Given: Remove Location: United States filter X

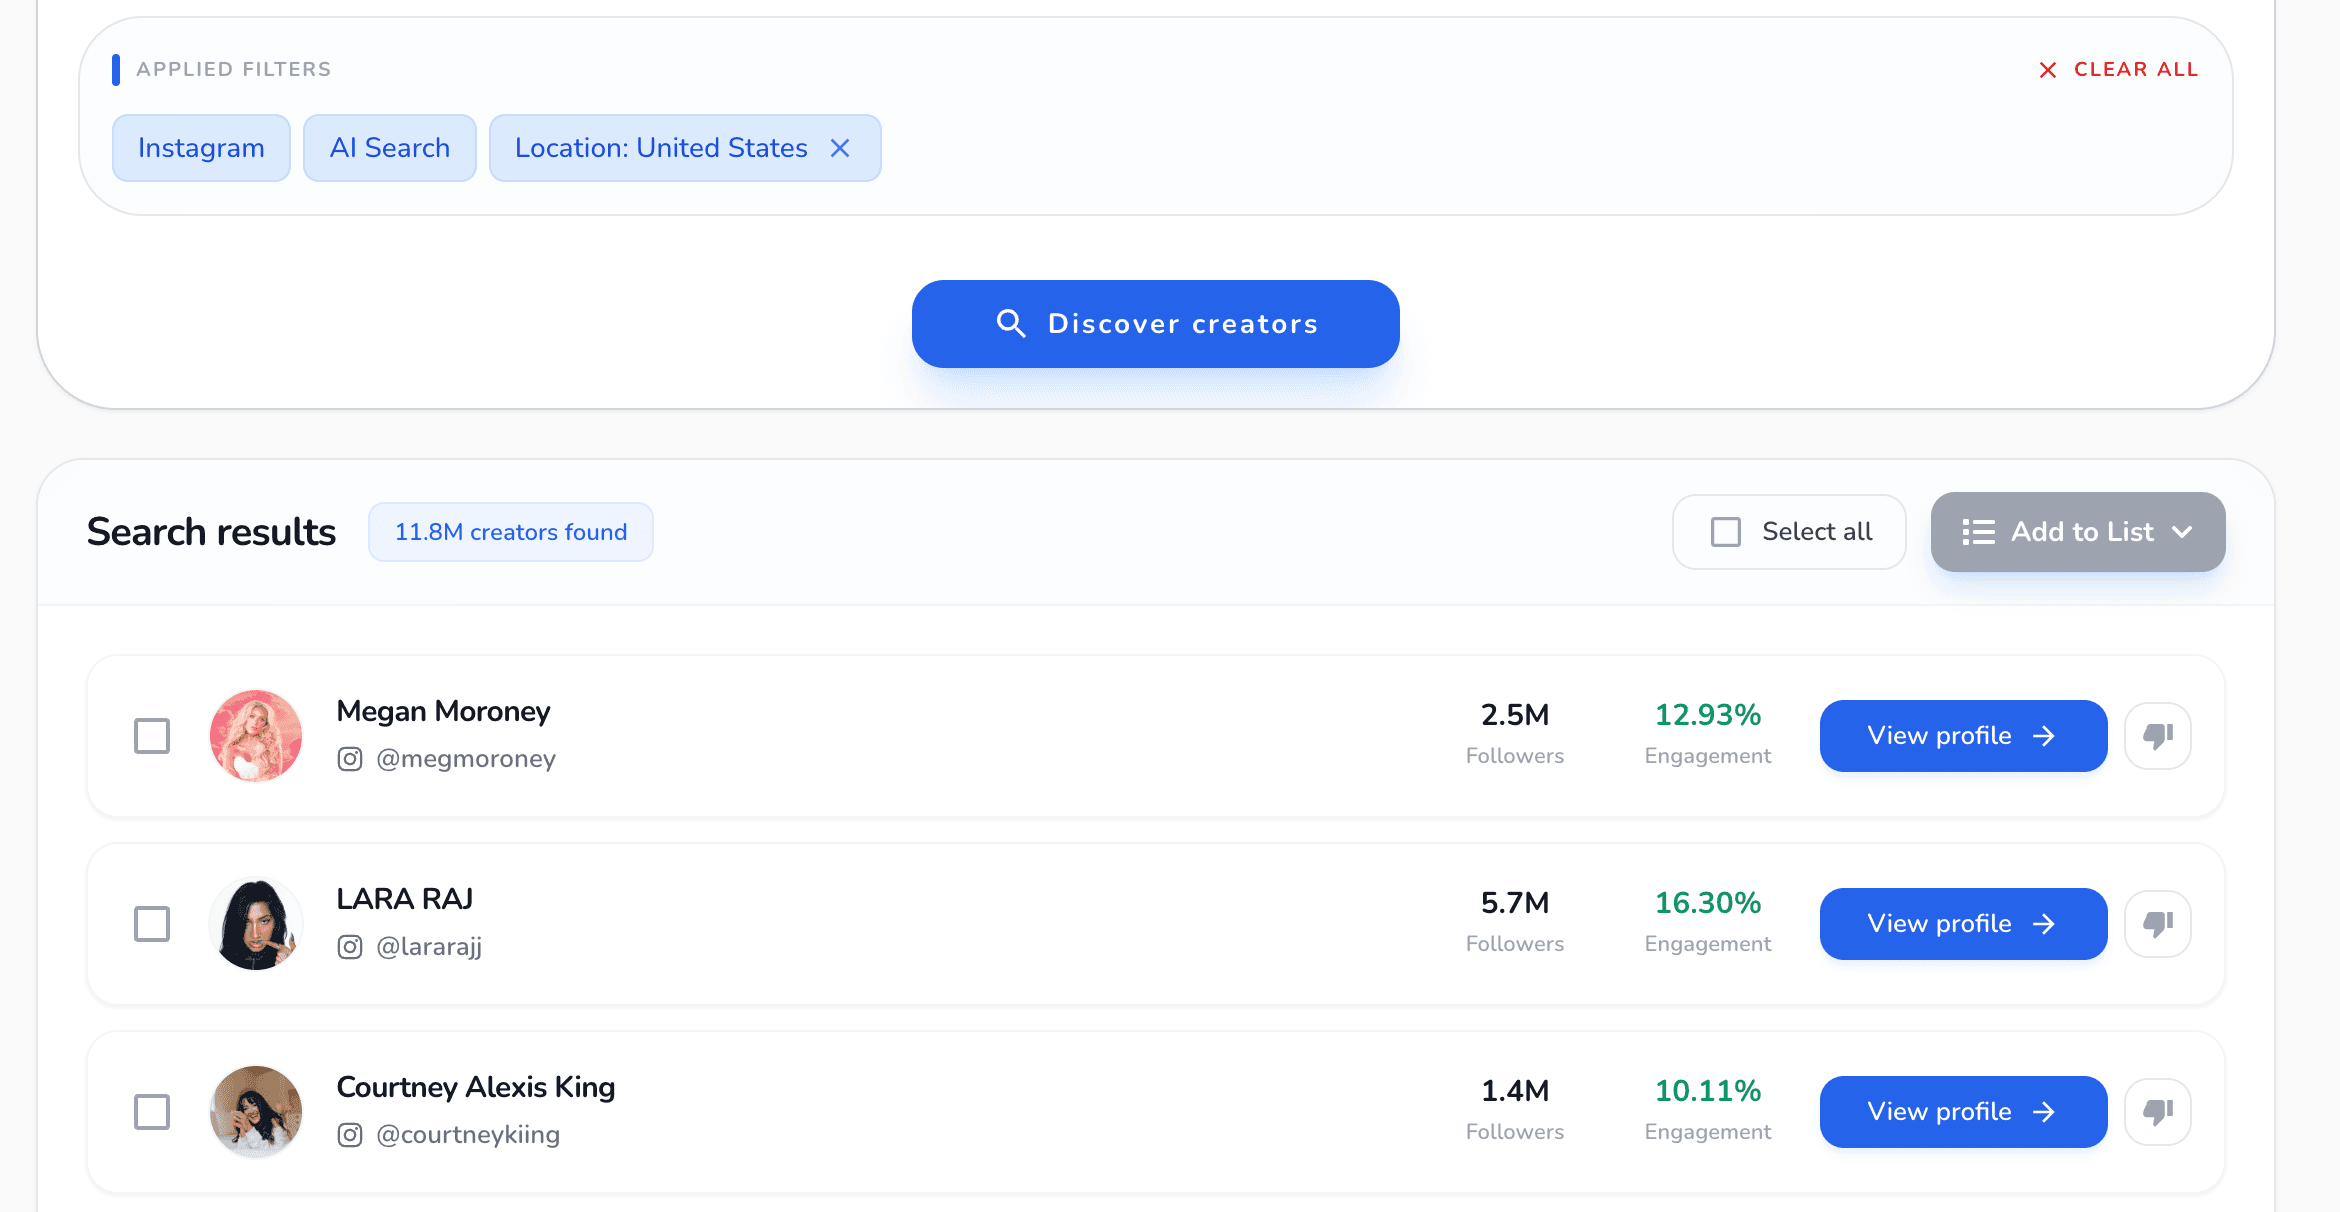Looking at the screenshot, I should (840, 148).
